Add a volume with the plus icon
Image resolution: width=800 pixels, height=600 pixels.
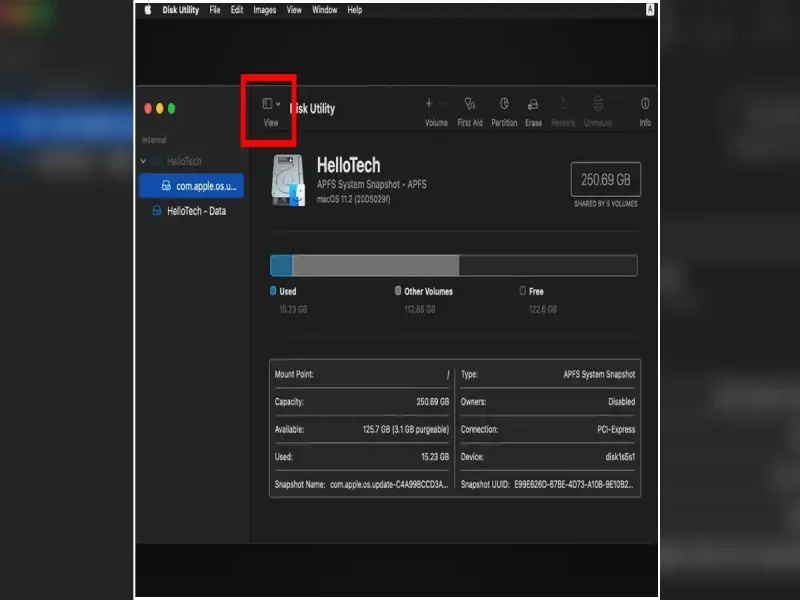pyautogui.click(x=429, y=104)
